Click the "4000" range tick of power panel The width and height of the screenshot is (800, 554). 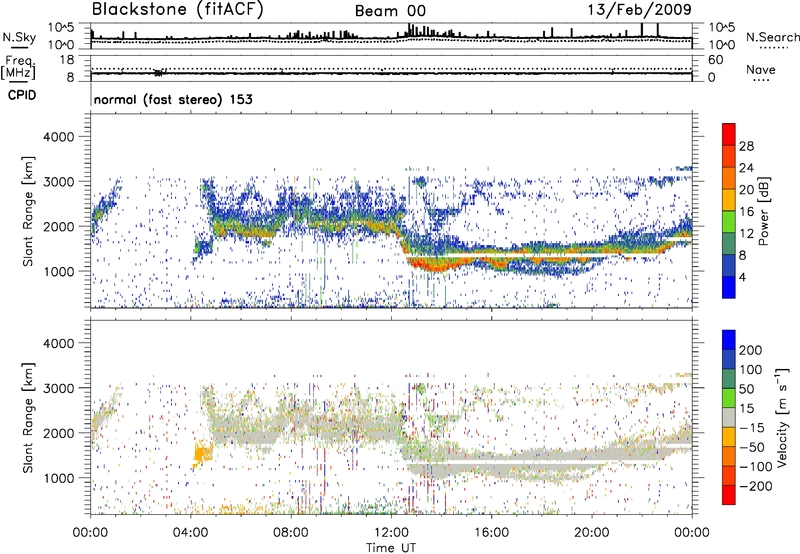(58, 137)
